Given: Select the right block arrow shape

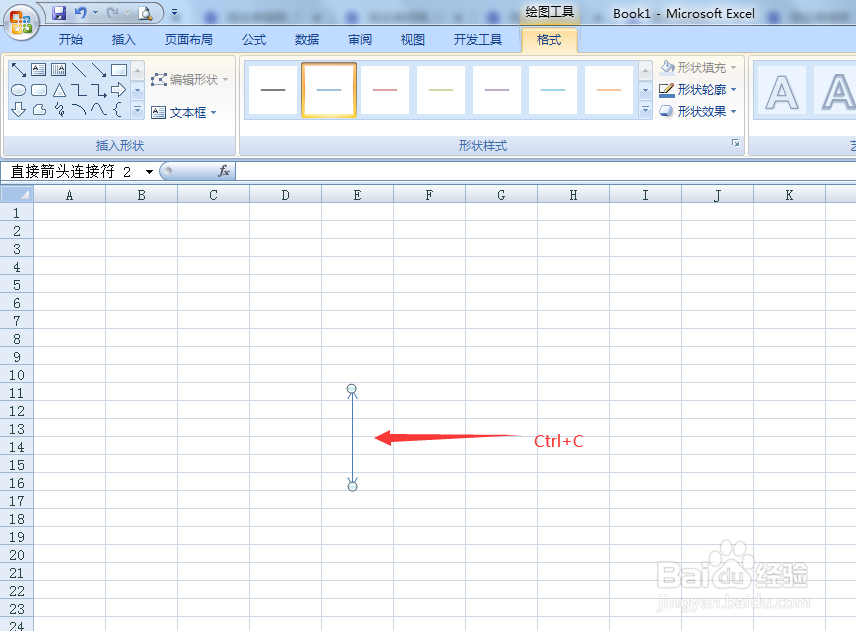Looking at the screenshot, I should click(x=118, y=90).
